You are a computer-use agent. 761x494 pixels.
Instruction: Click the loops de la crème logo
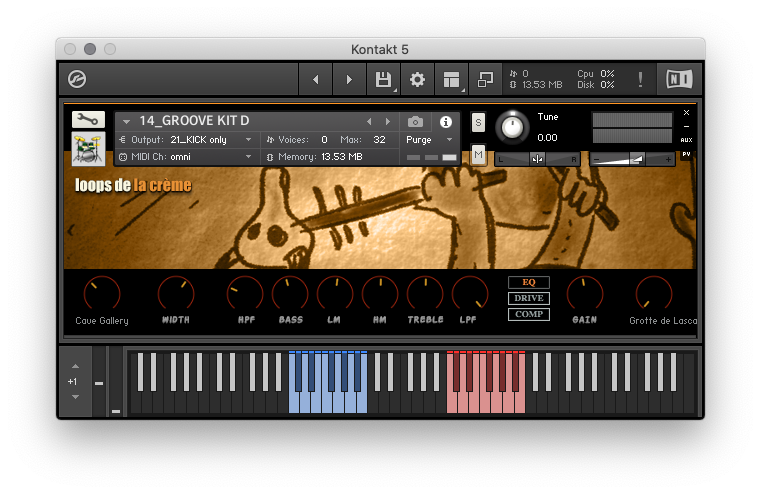pyautogui.click(x=133, y=185)
